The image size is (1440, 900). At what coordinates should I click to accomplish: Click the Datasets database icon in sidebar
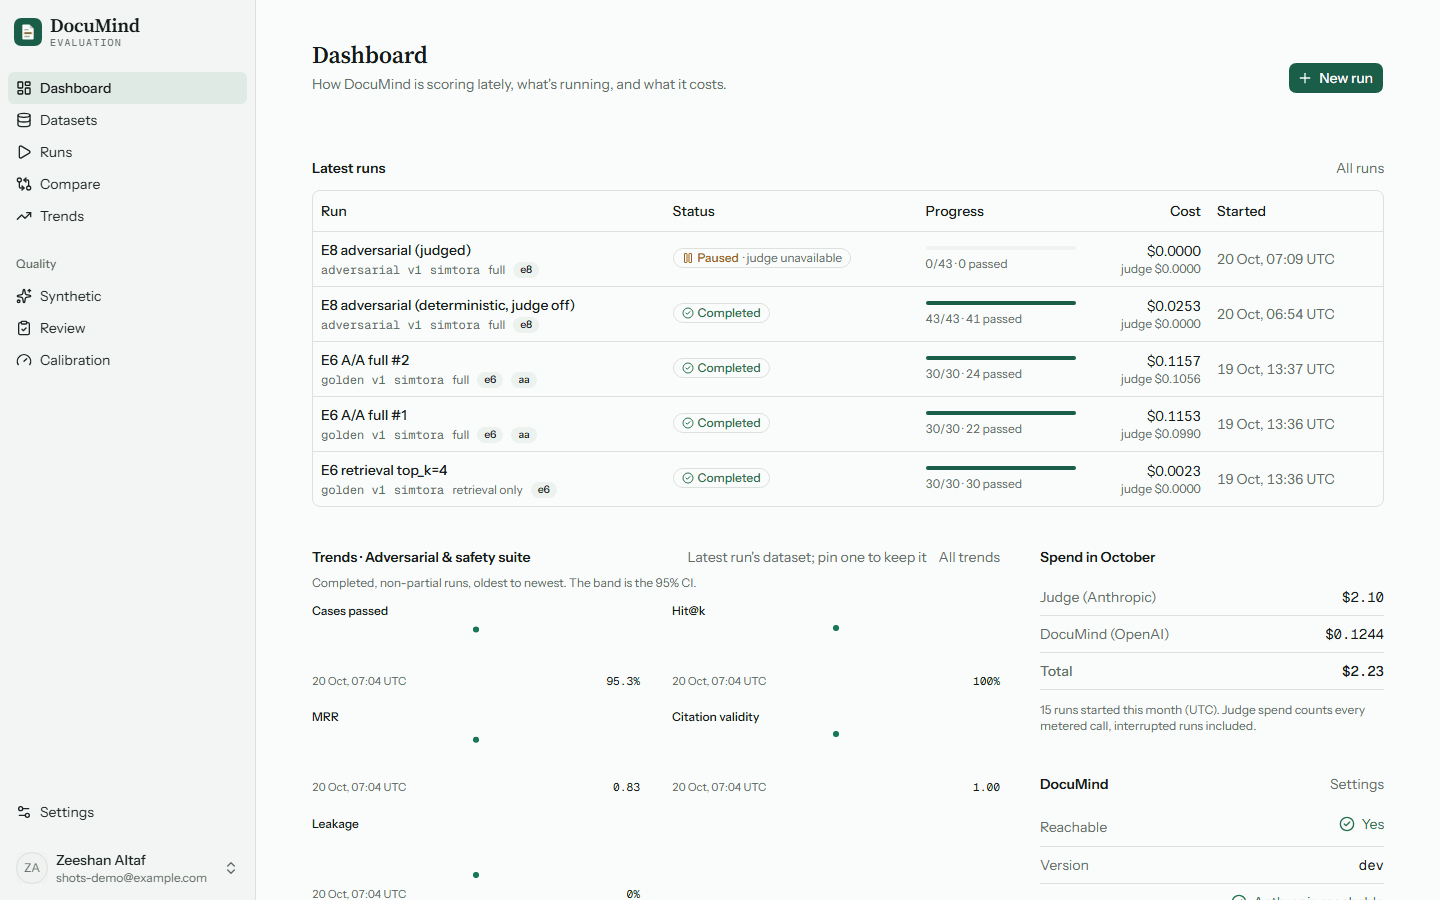24,120
